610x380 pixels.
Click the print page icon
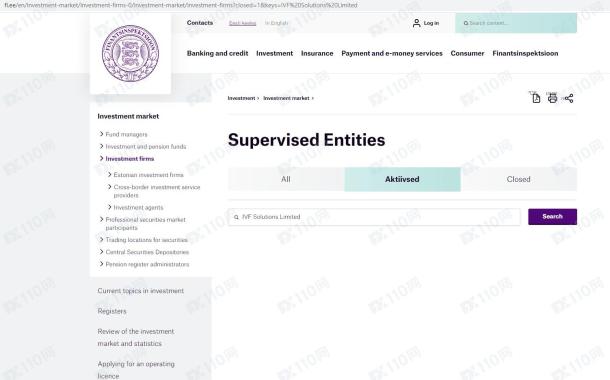tap(552, 98)
